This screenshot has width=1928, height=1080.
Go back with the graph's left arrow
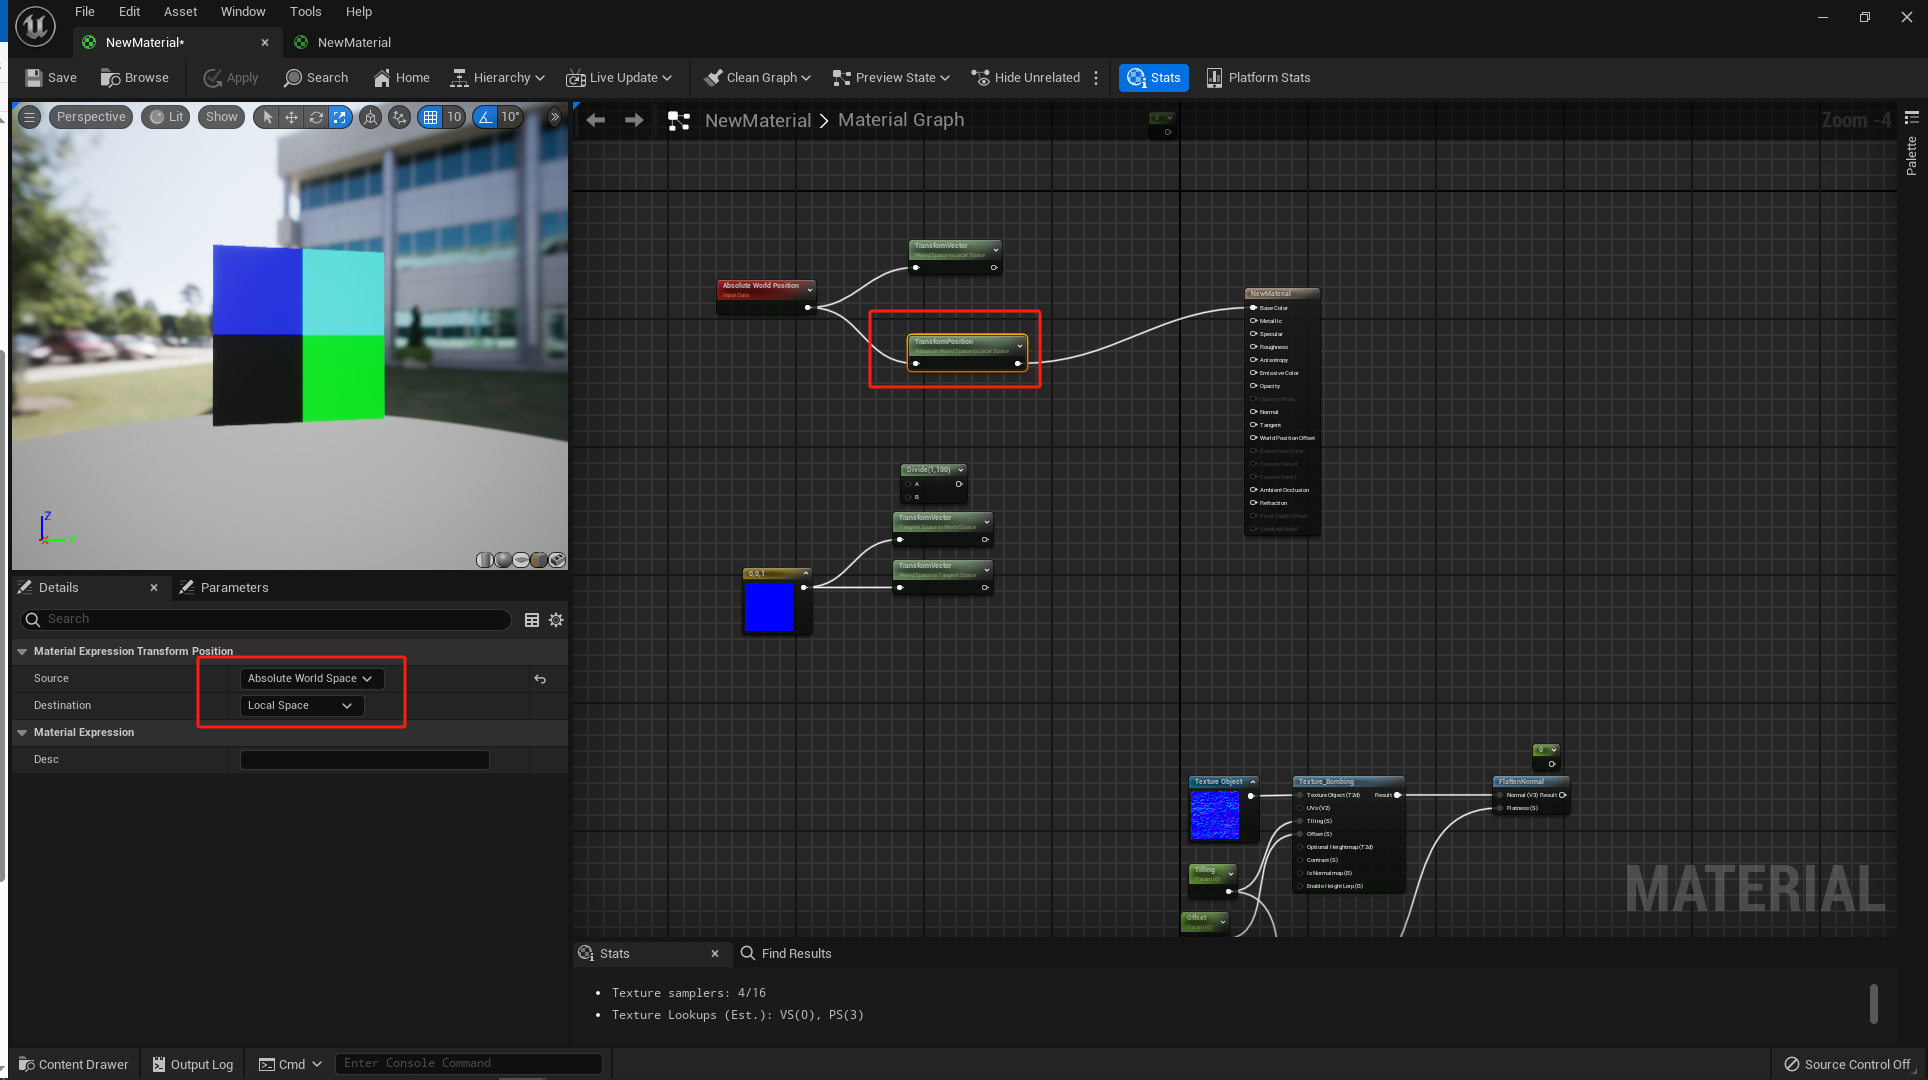[x=596, y=120]
